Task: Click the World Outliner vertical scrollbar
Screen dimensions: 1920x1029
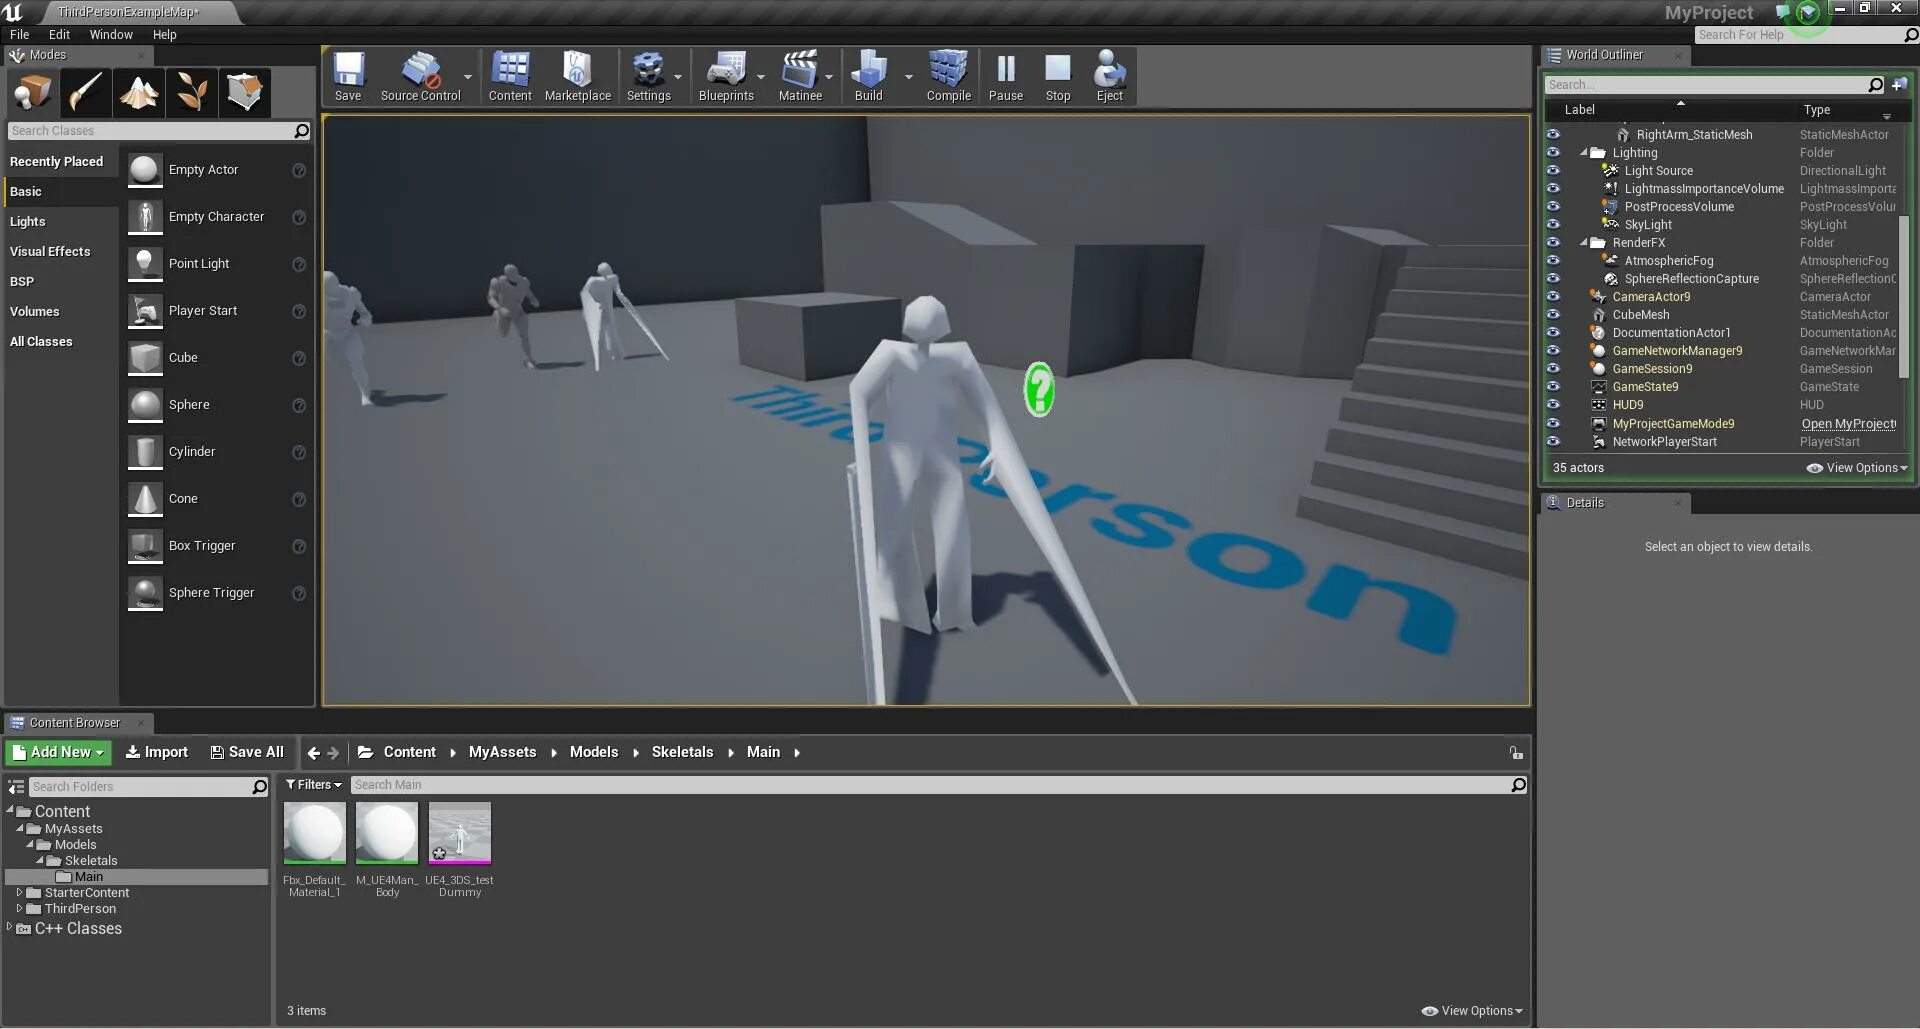Action: click(x=1903, y=297)
